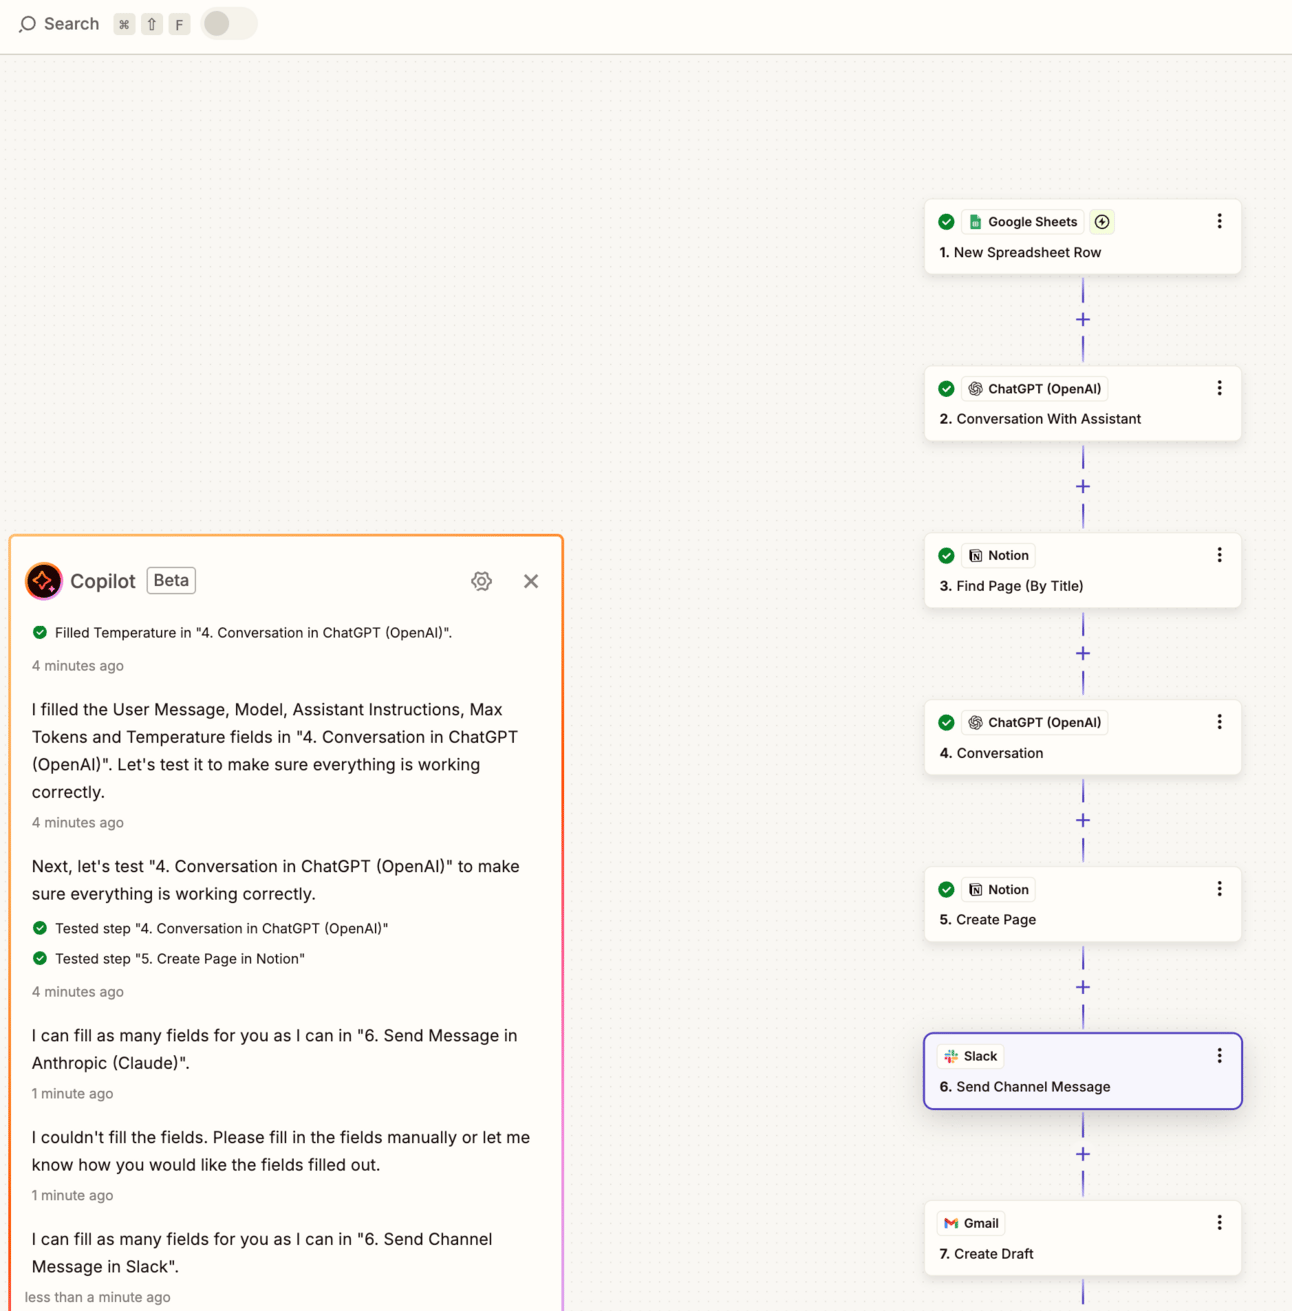Viewport: 1292px width, 1311px height.
Task: Open menu for step 4 Conversation
Action: (x=1219, y=722)
